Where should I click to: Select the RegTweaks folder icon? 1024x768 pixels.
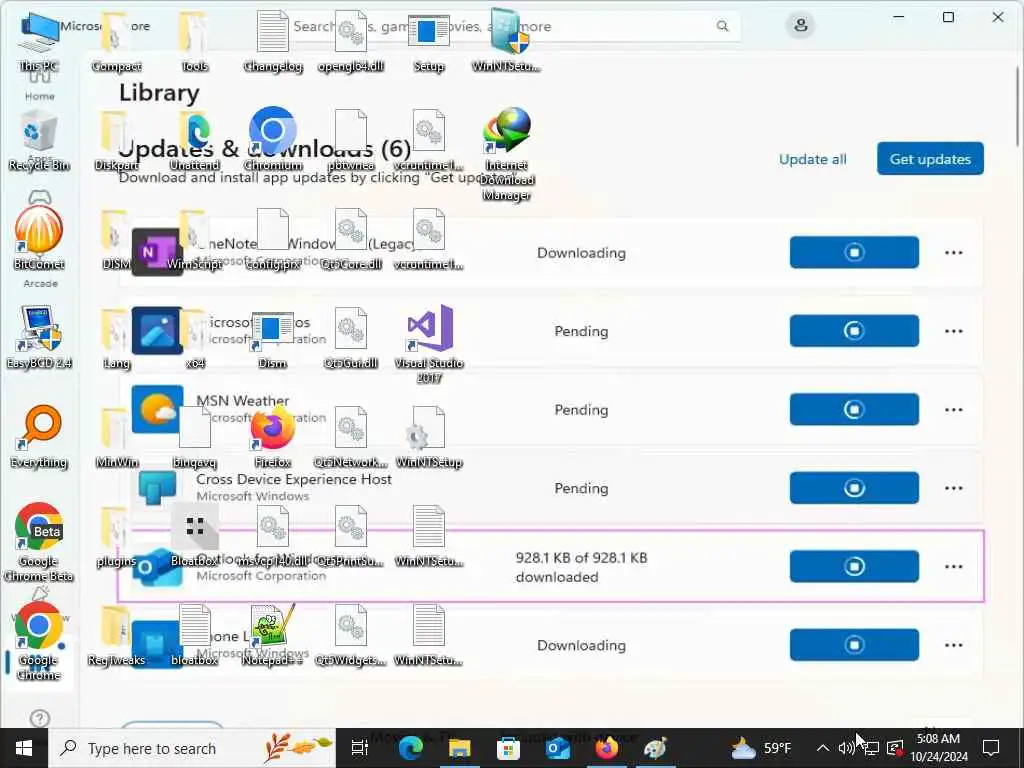tap(116, 634)
